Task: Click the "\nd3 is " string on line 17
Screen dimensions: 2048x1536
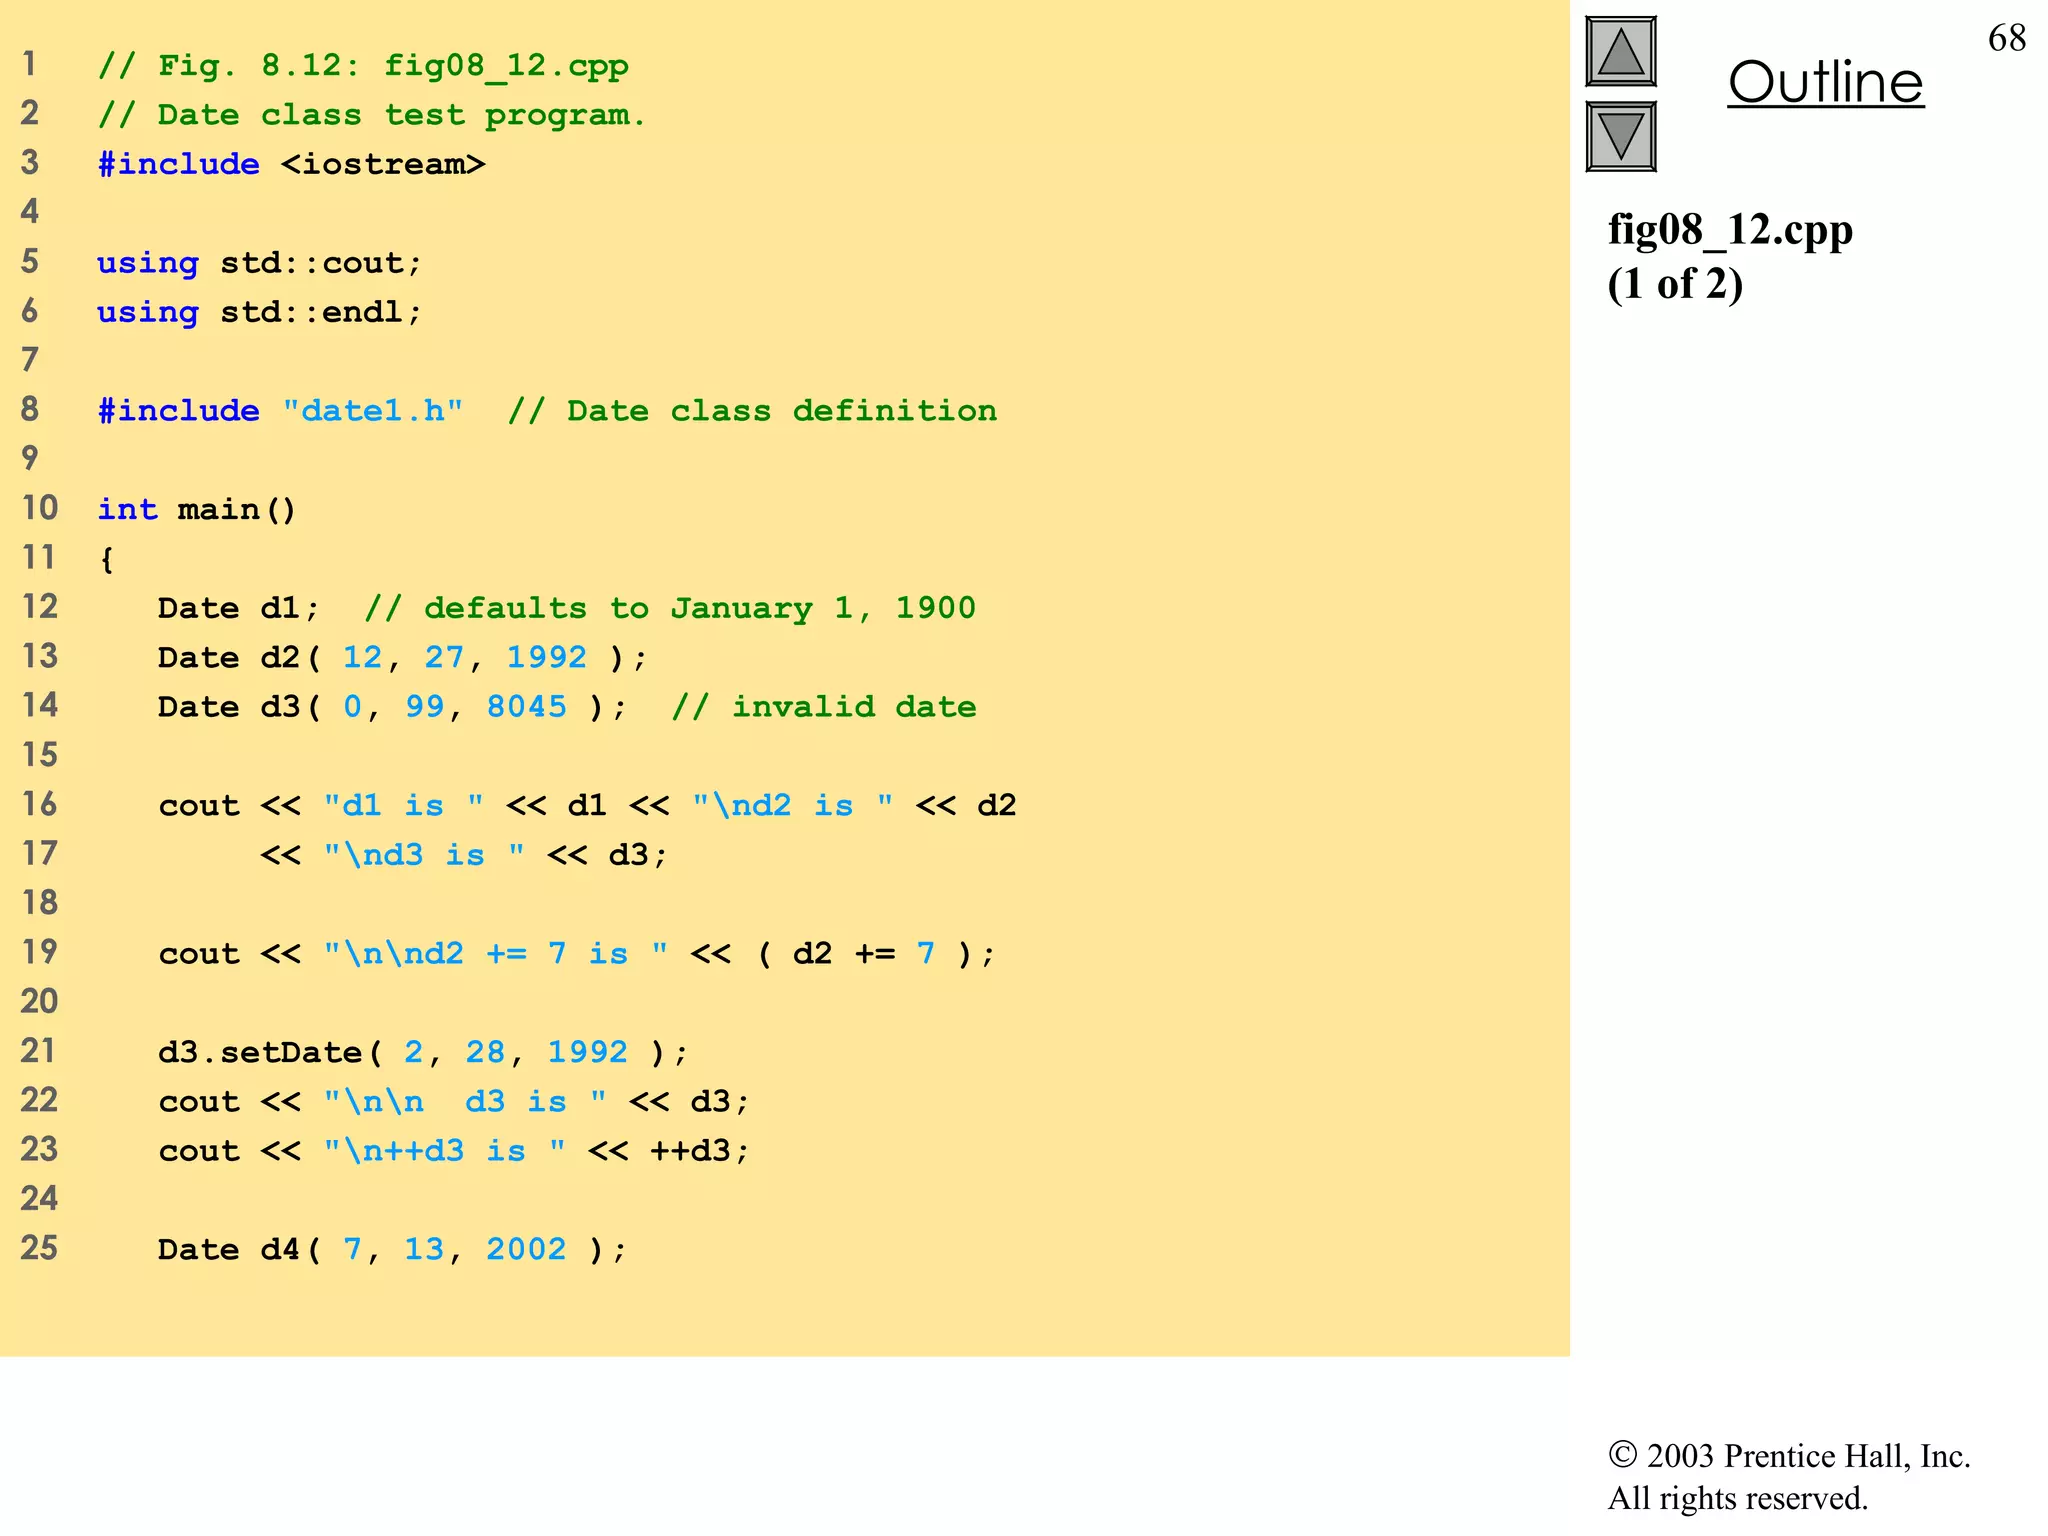Action: (424, 855)
